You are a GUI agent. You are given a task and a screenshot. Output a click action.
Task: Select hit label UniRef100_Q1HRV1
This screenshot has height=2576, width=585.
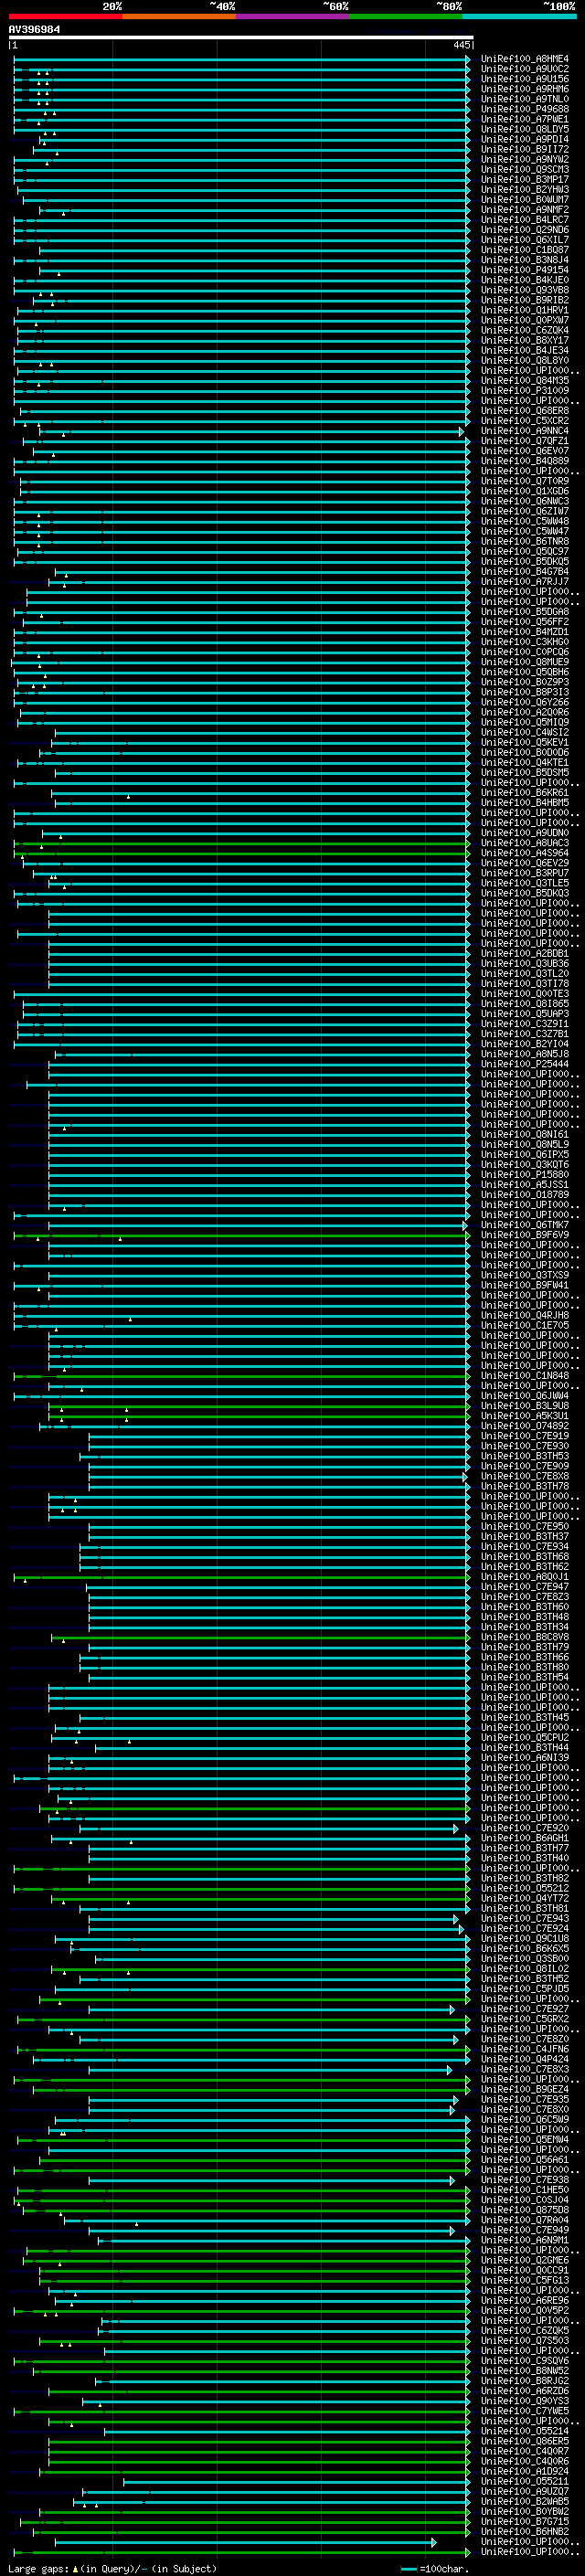pyautogui.click(x=525, y=310)
